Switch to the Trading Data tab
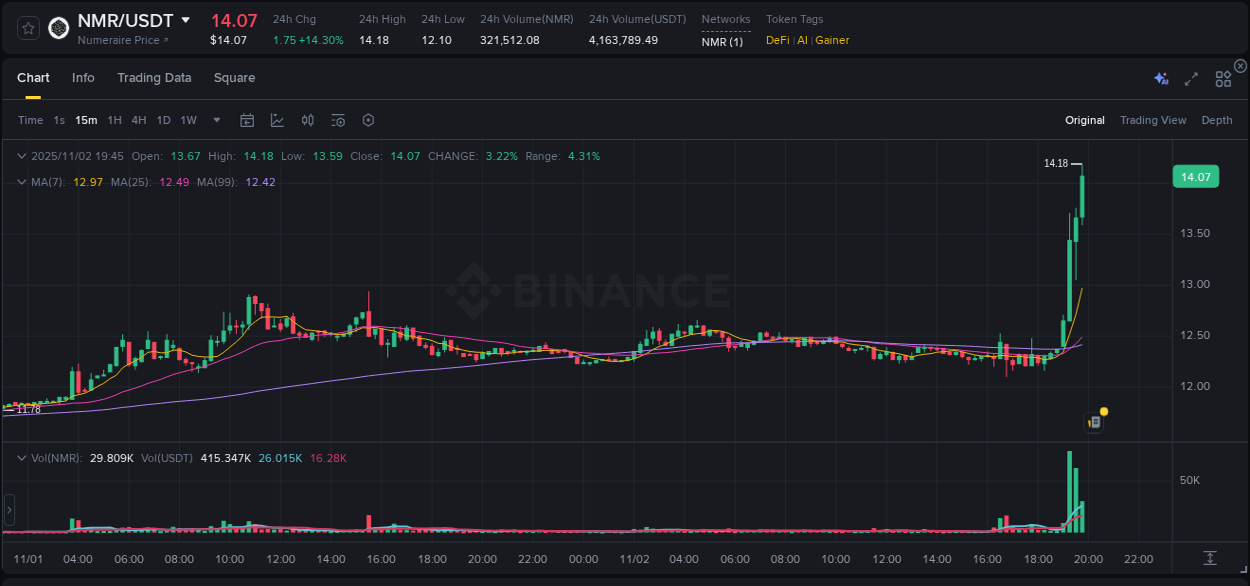This screenshot has width=1250, height=586. point(154,77)
